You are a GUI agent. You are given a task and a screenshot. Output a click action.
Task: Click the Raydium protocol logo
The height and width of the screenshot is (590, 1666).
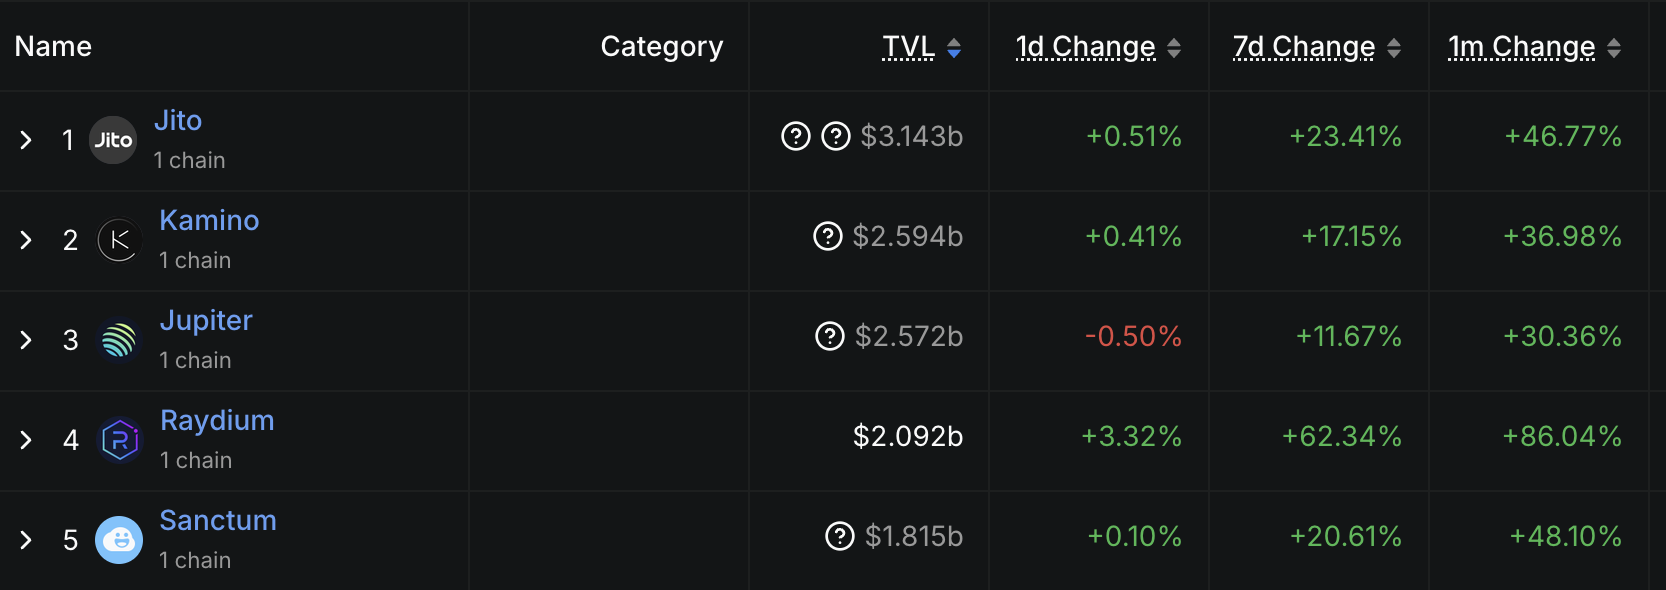click(119, 440)
